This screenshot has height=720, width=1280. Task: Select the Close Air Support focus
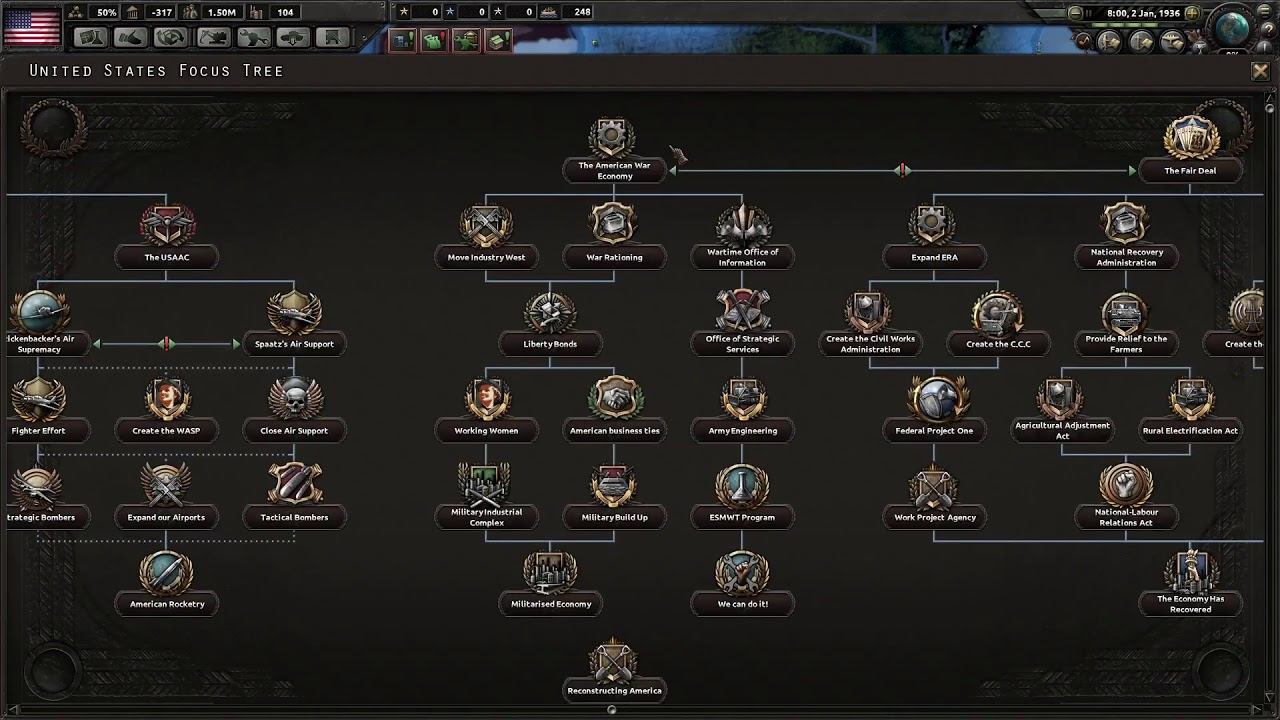point(294,411)
